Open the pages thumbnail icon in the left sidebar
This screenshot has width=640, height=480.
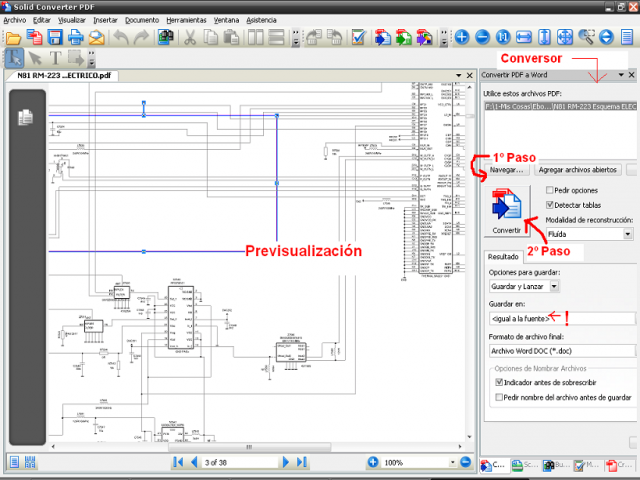pos(25,118)
